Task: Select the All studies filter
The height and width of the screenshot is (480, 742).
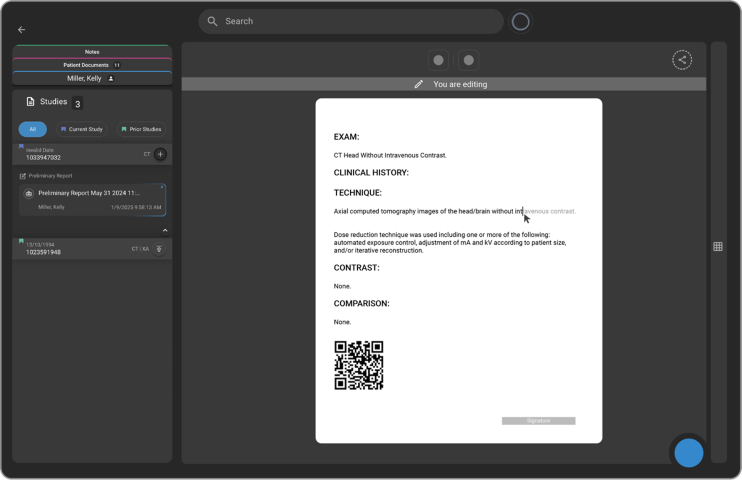Action: (x=32, y=129)
